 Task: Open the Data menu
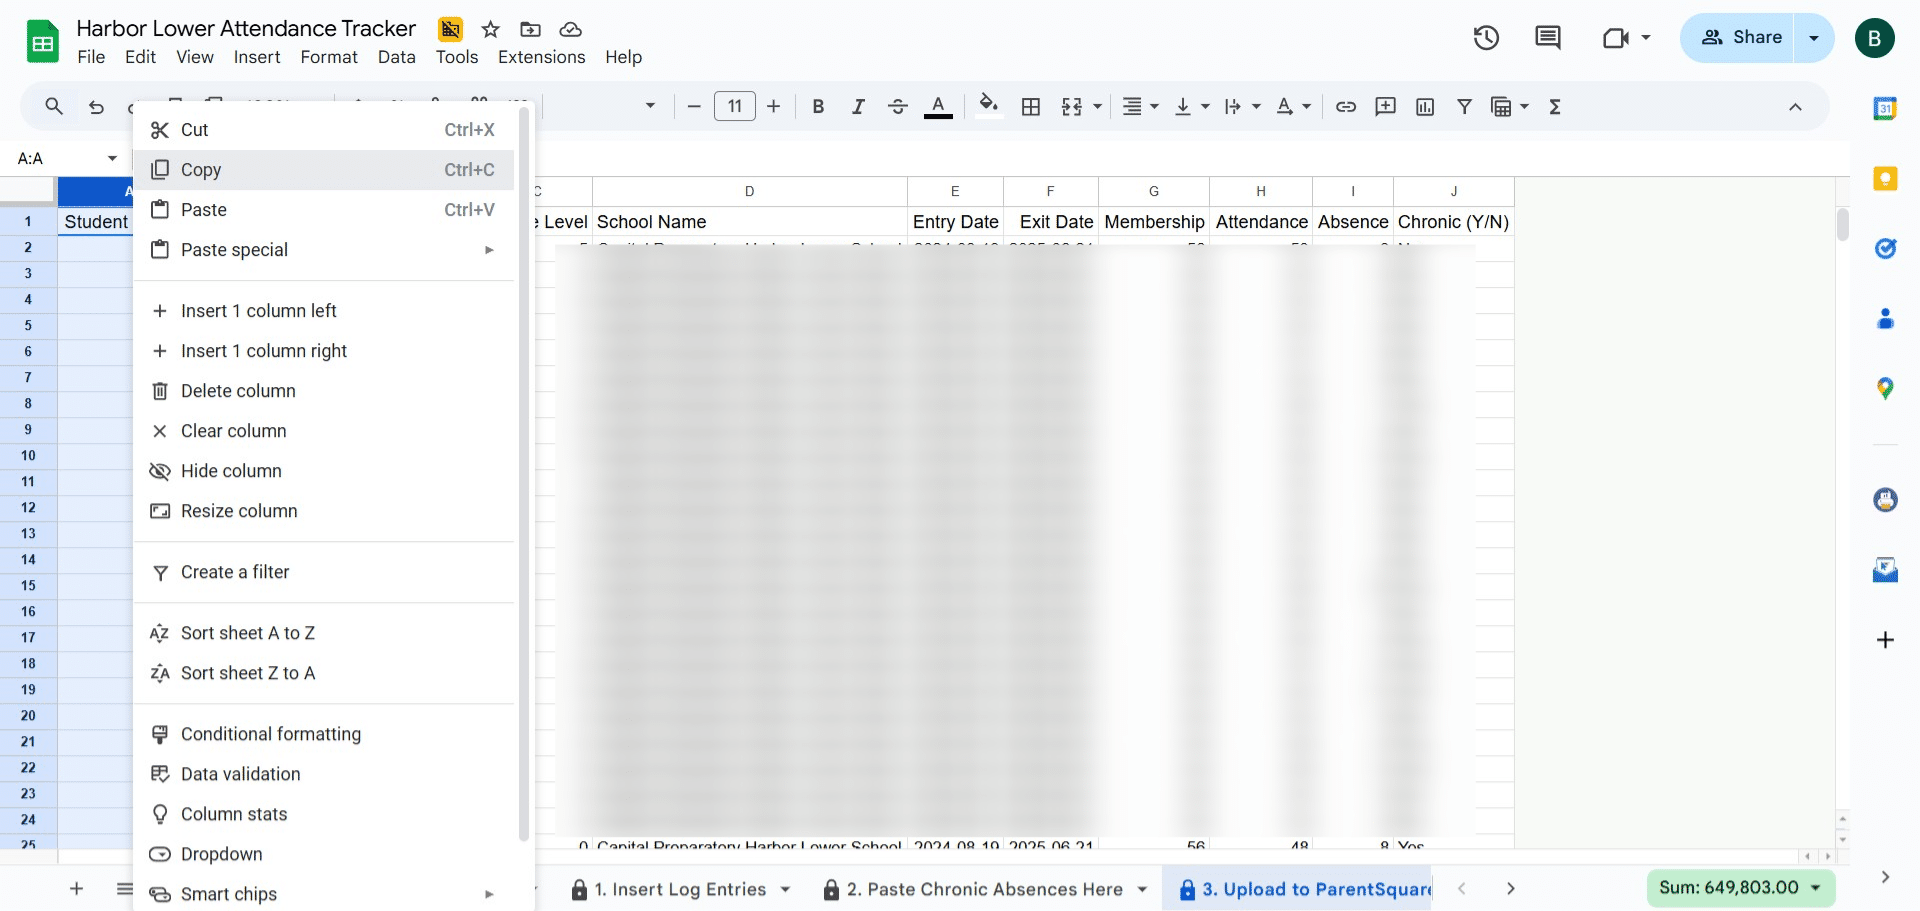[x=396, y=57]
